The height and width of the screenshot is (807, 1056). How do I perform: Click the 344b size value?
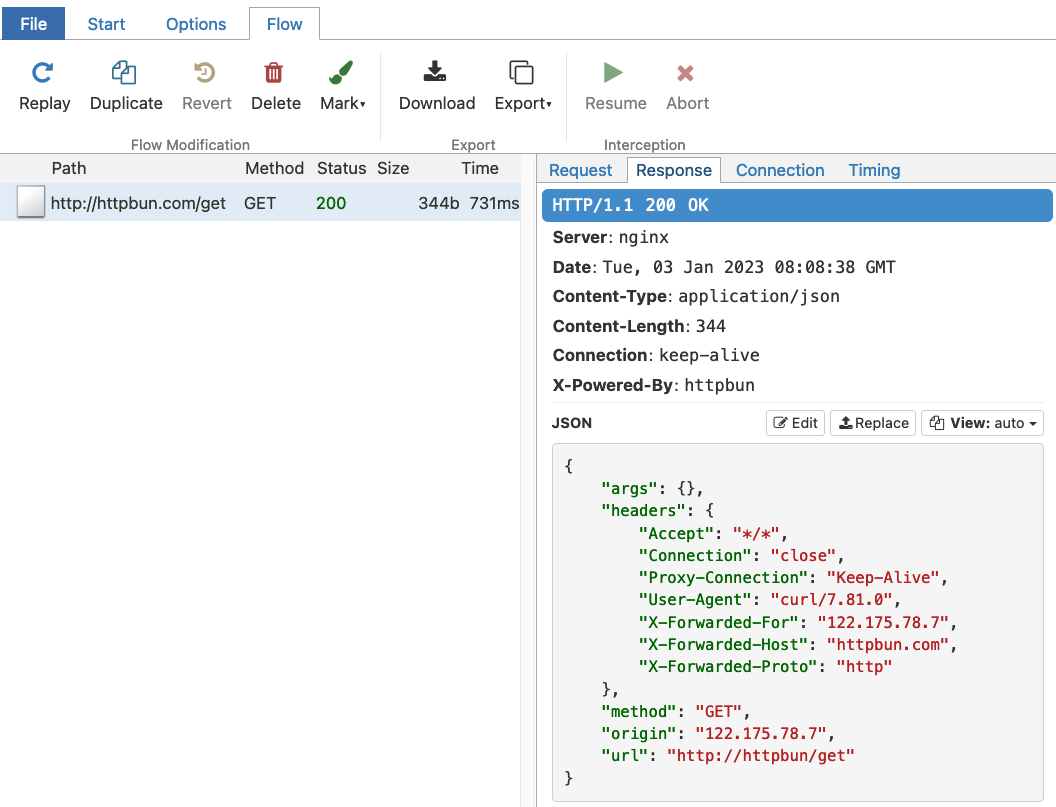pyautogui.click(x=438, y=203)
